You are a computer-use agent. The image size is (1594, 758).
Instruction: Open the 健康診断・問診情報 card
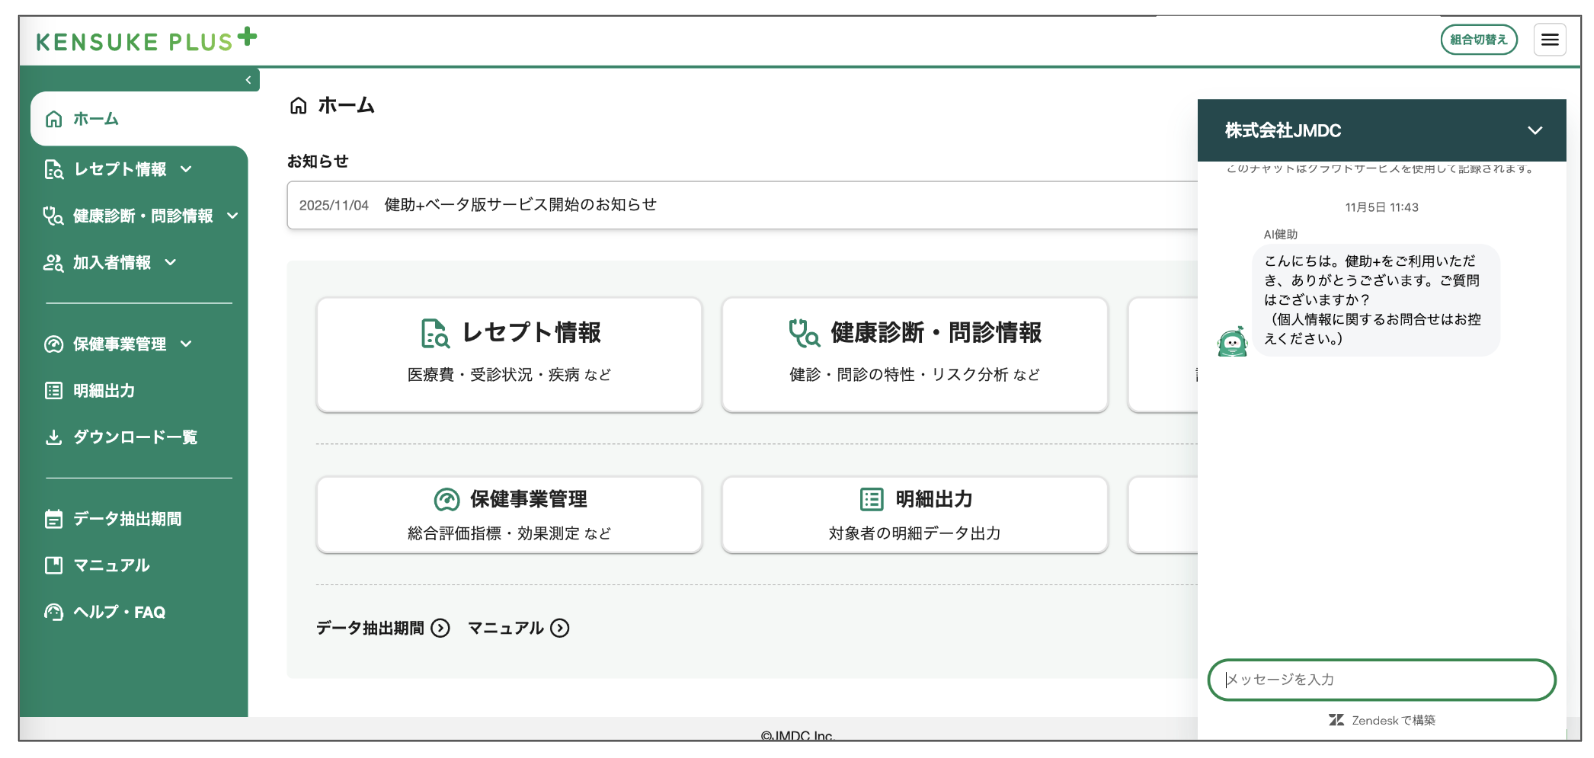915,354
